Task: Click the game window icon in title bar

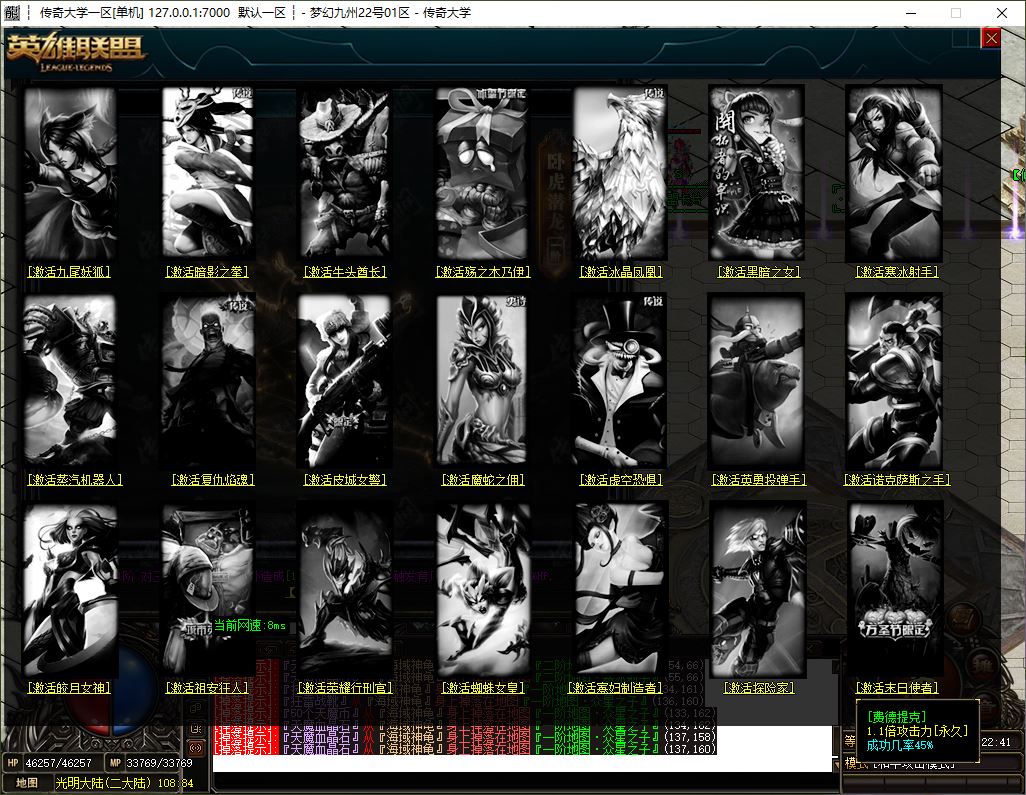Action: 12,12
